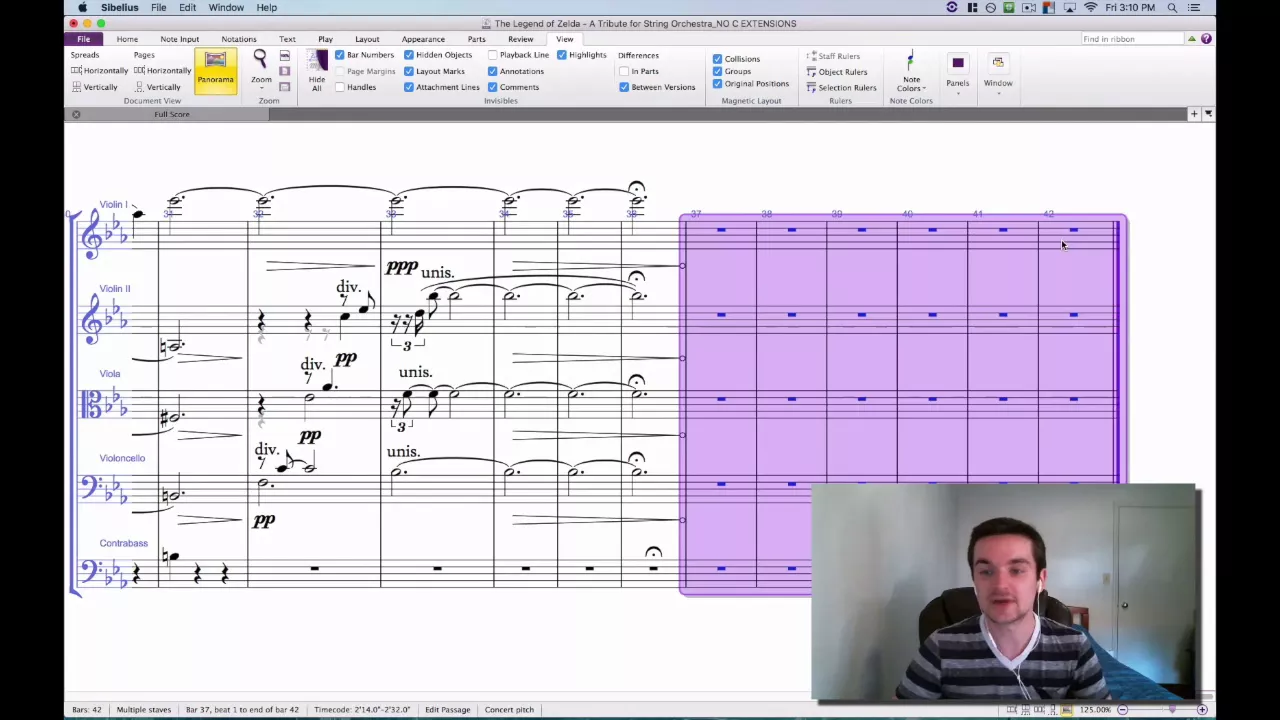
Task: Click the top zoom preset icon
Action: click(285, 56)
